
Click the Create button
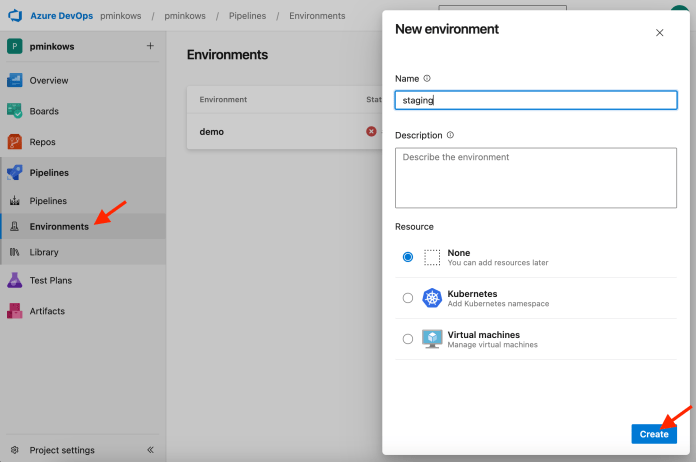click(654, 434)
